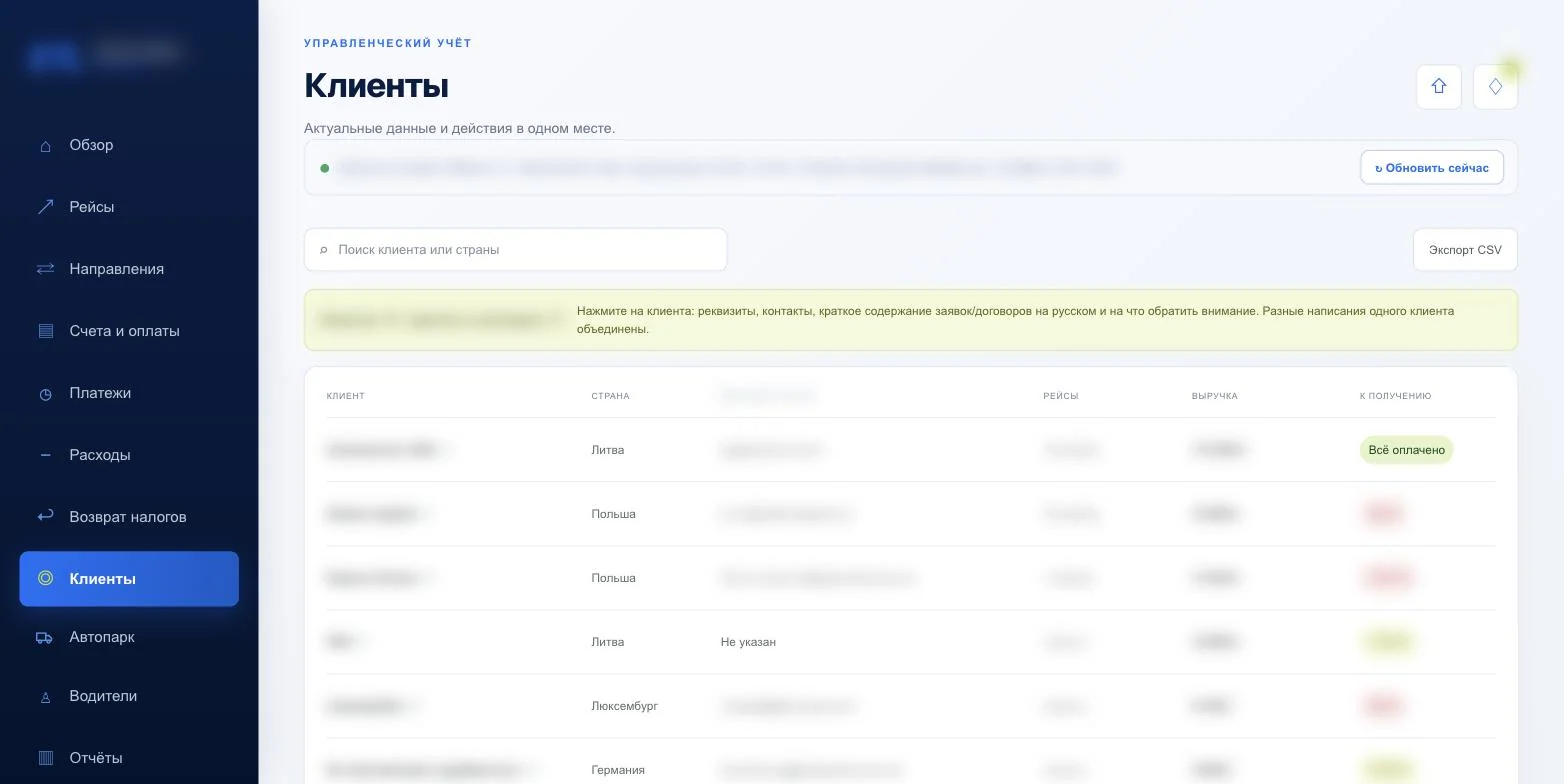
Task: Select the active Клиенты sidebar item
Action: (129, 579)
